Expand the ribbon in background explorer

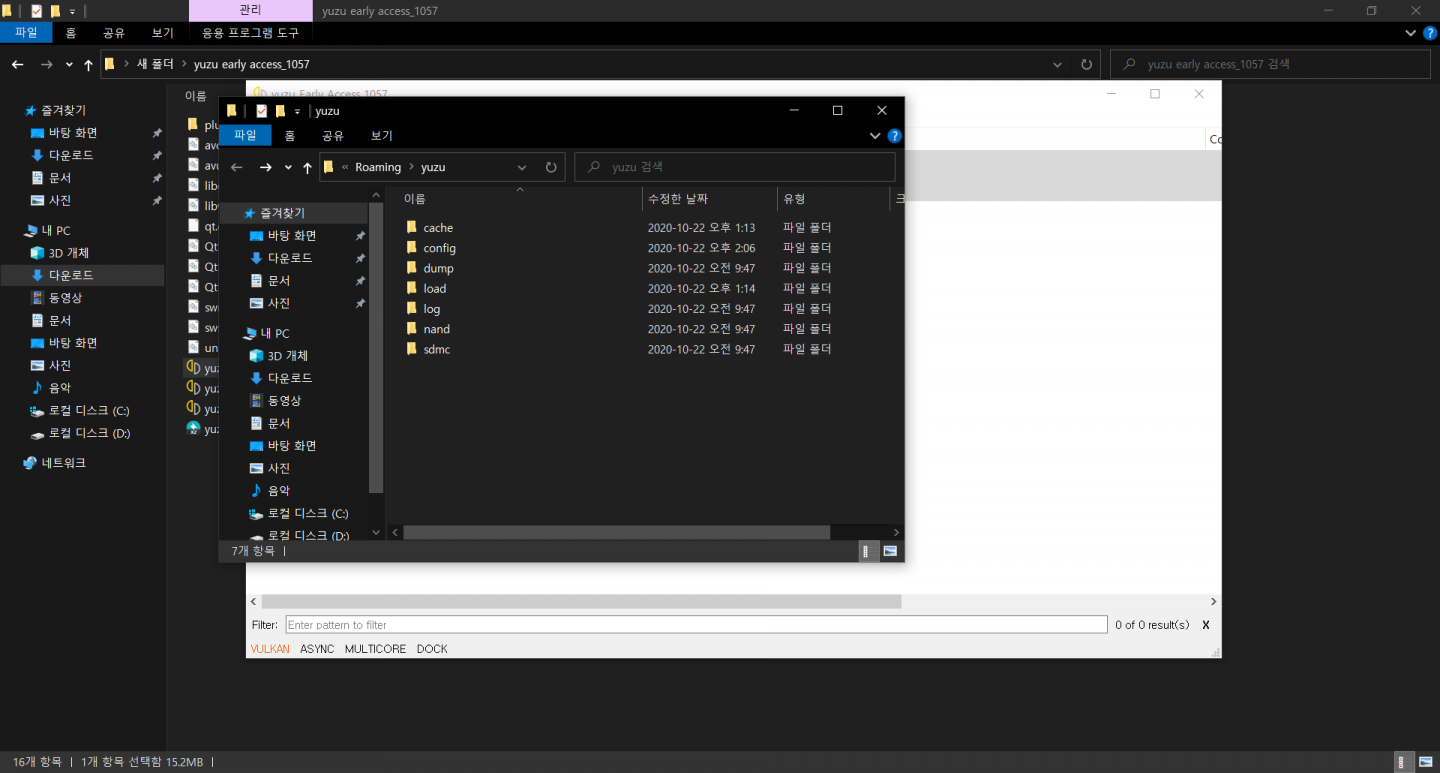click(1410, 33)
